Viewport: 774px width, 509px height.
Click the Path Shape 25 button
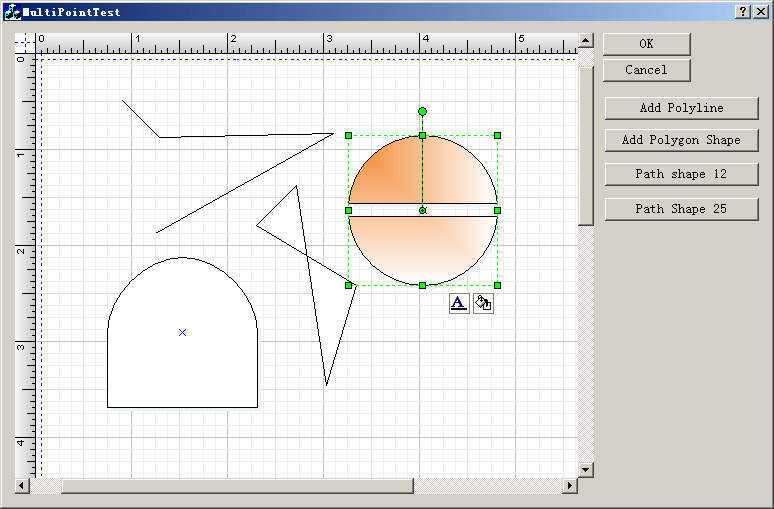point(681,209)
